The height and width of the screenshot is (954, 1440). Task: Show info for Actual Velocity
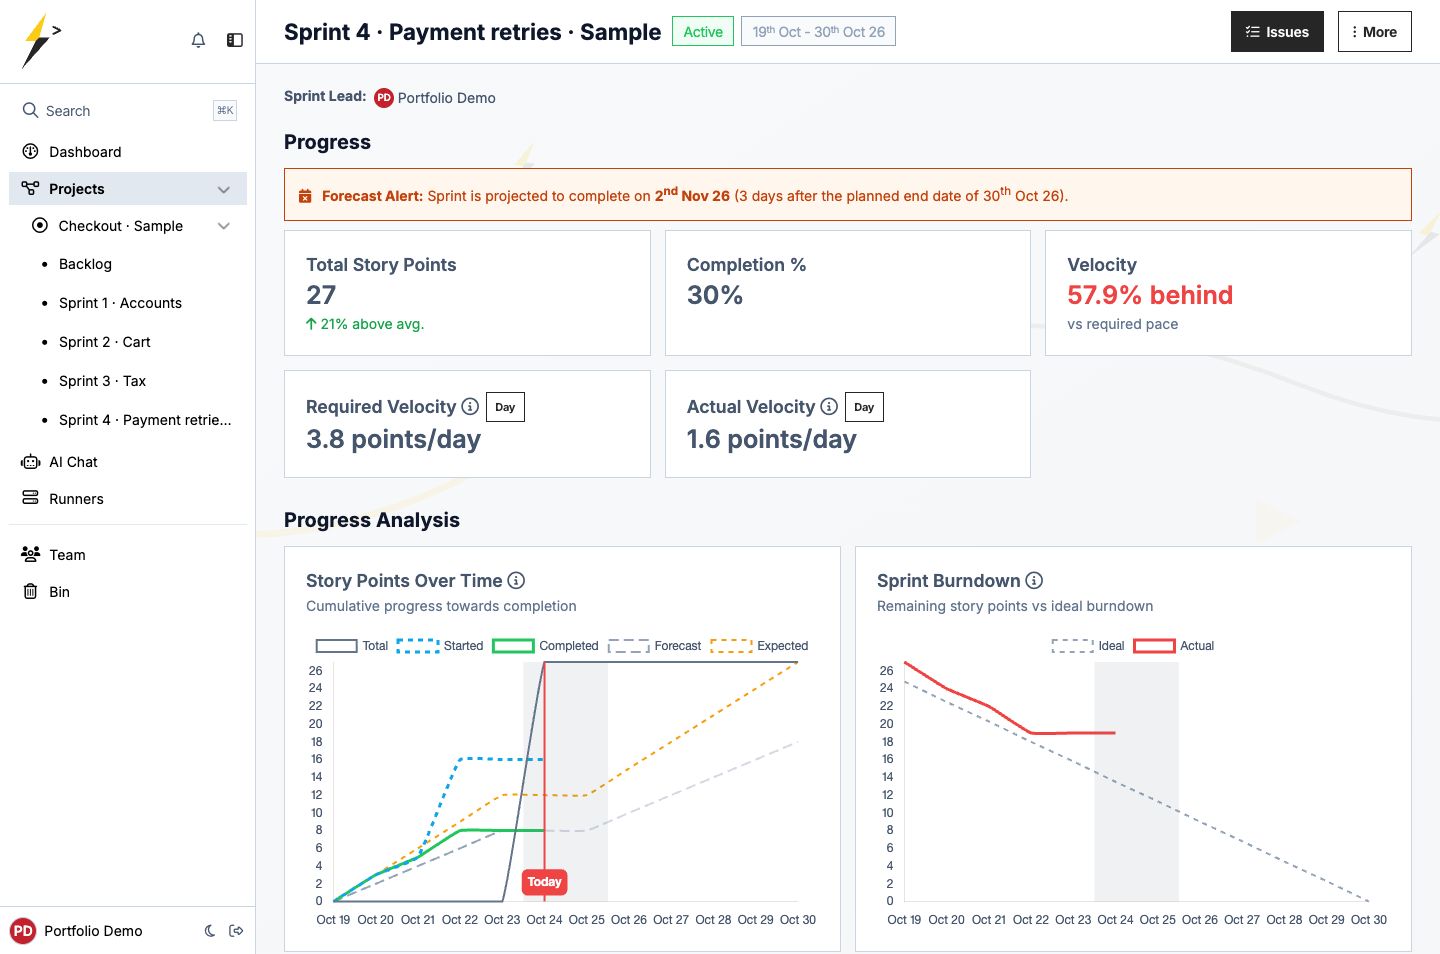point(829,406)
